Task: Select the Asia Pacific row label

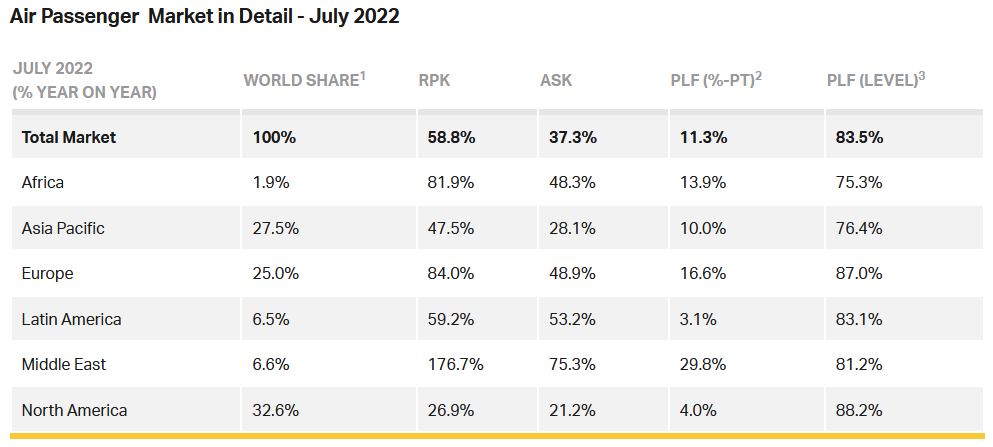Action: 63,228
